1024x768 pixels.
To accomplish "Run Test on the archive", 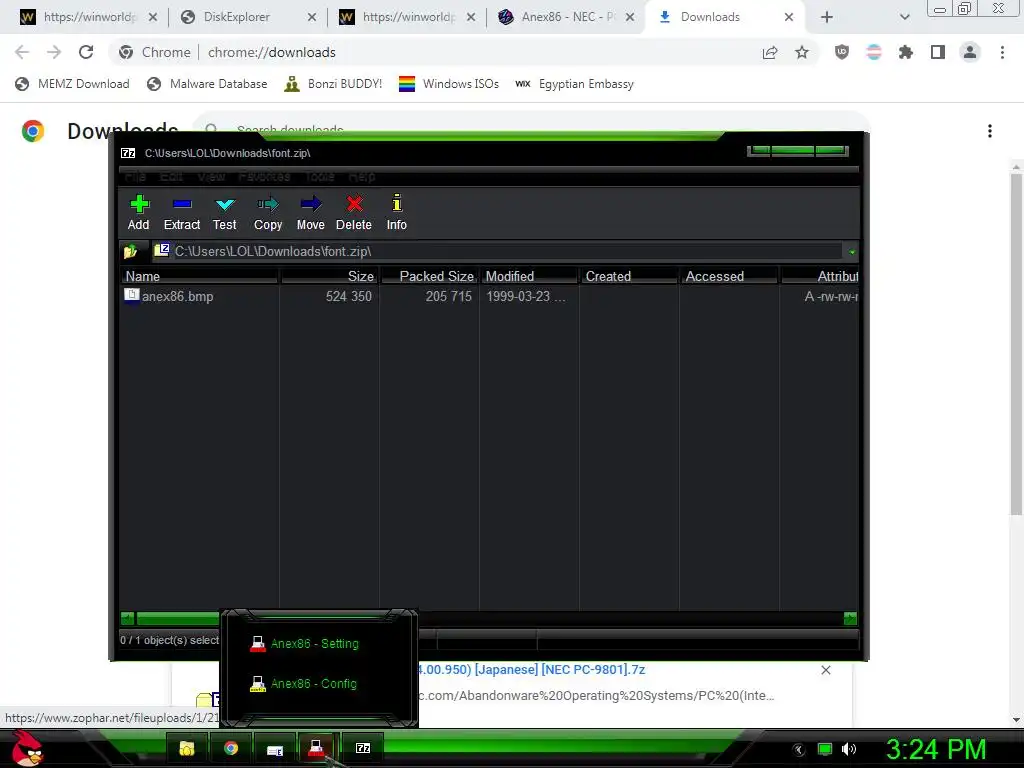I will [x=225, y=212].
